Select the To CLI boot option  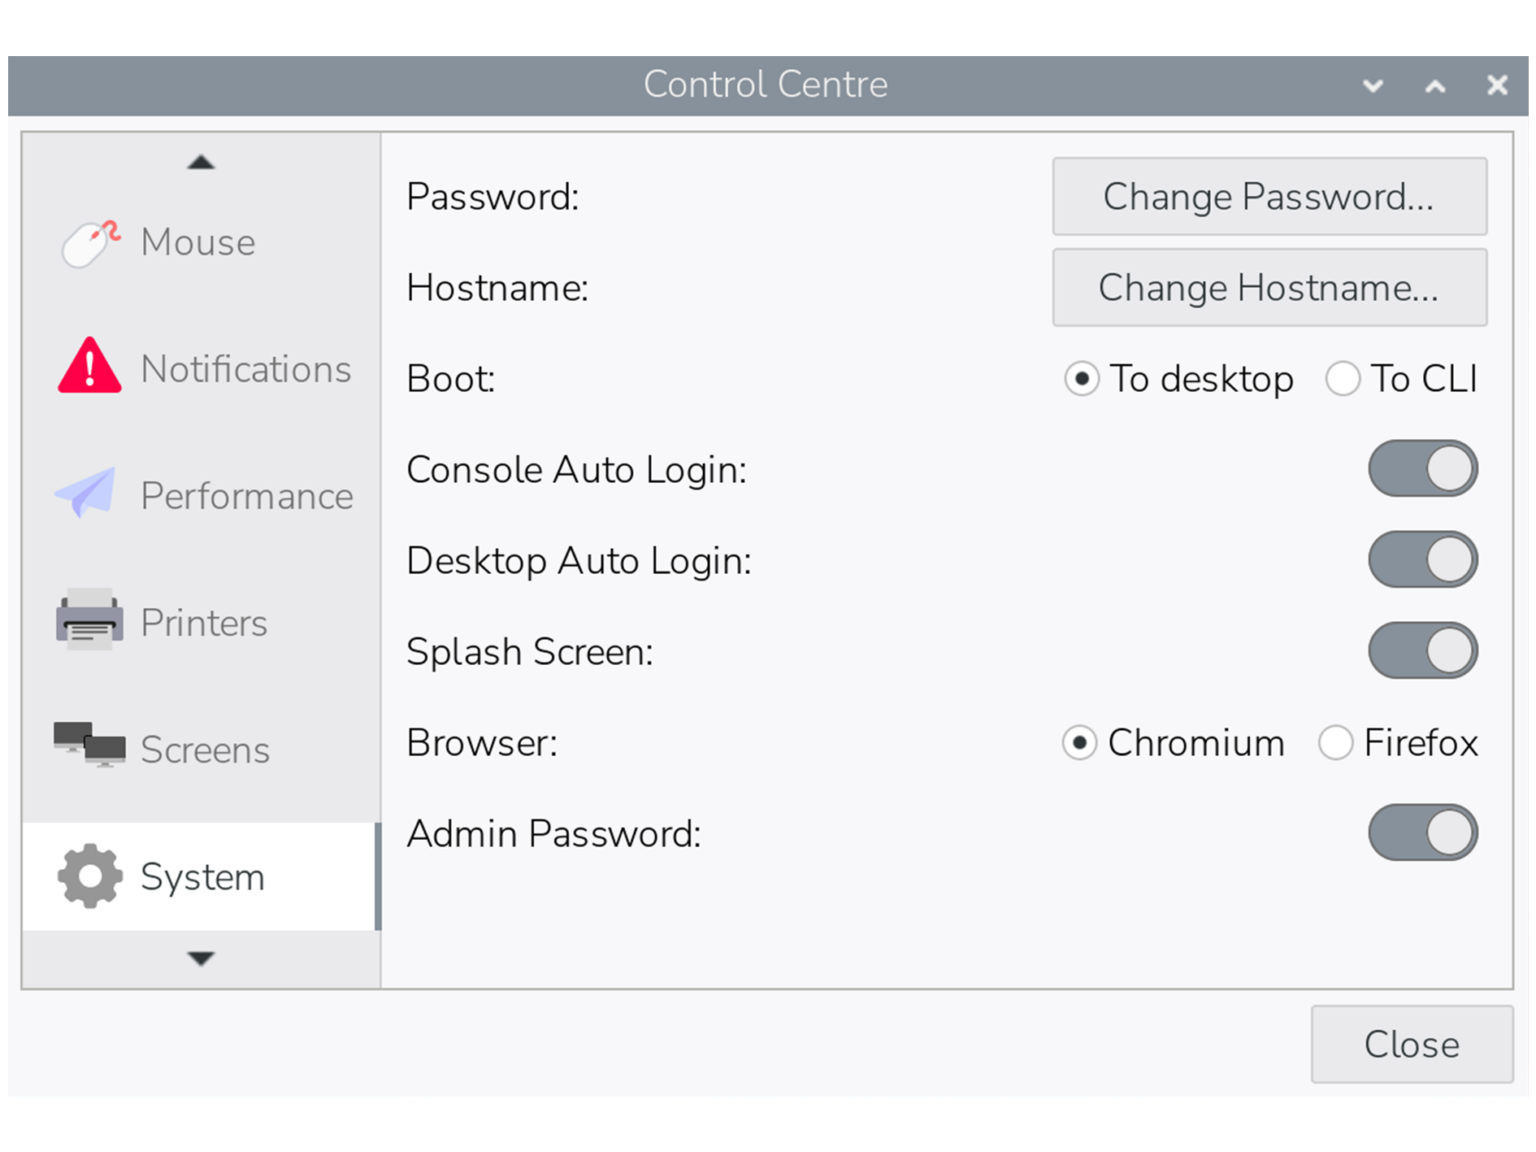(x=1342, y=379)
